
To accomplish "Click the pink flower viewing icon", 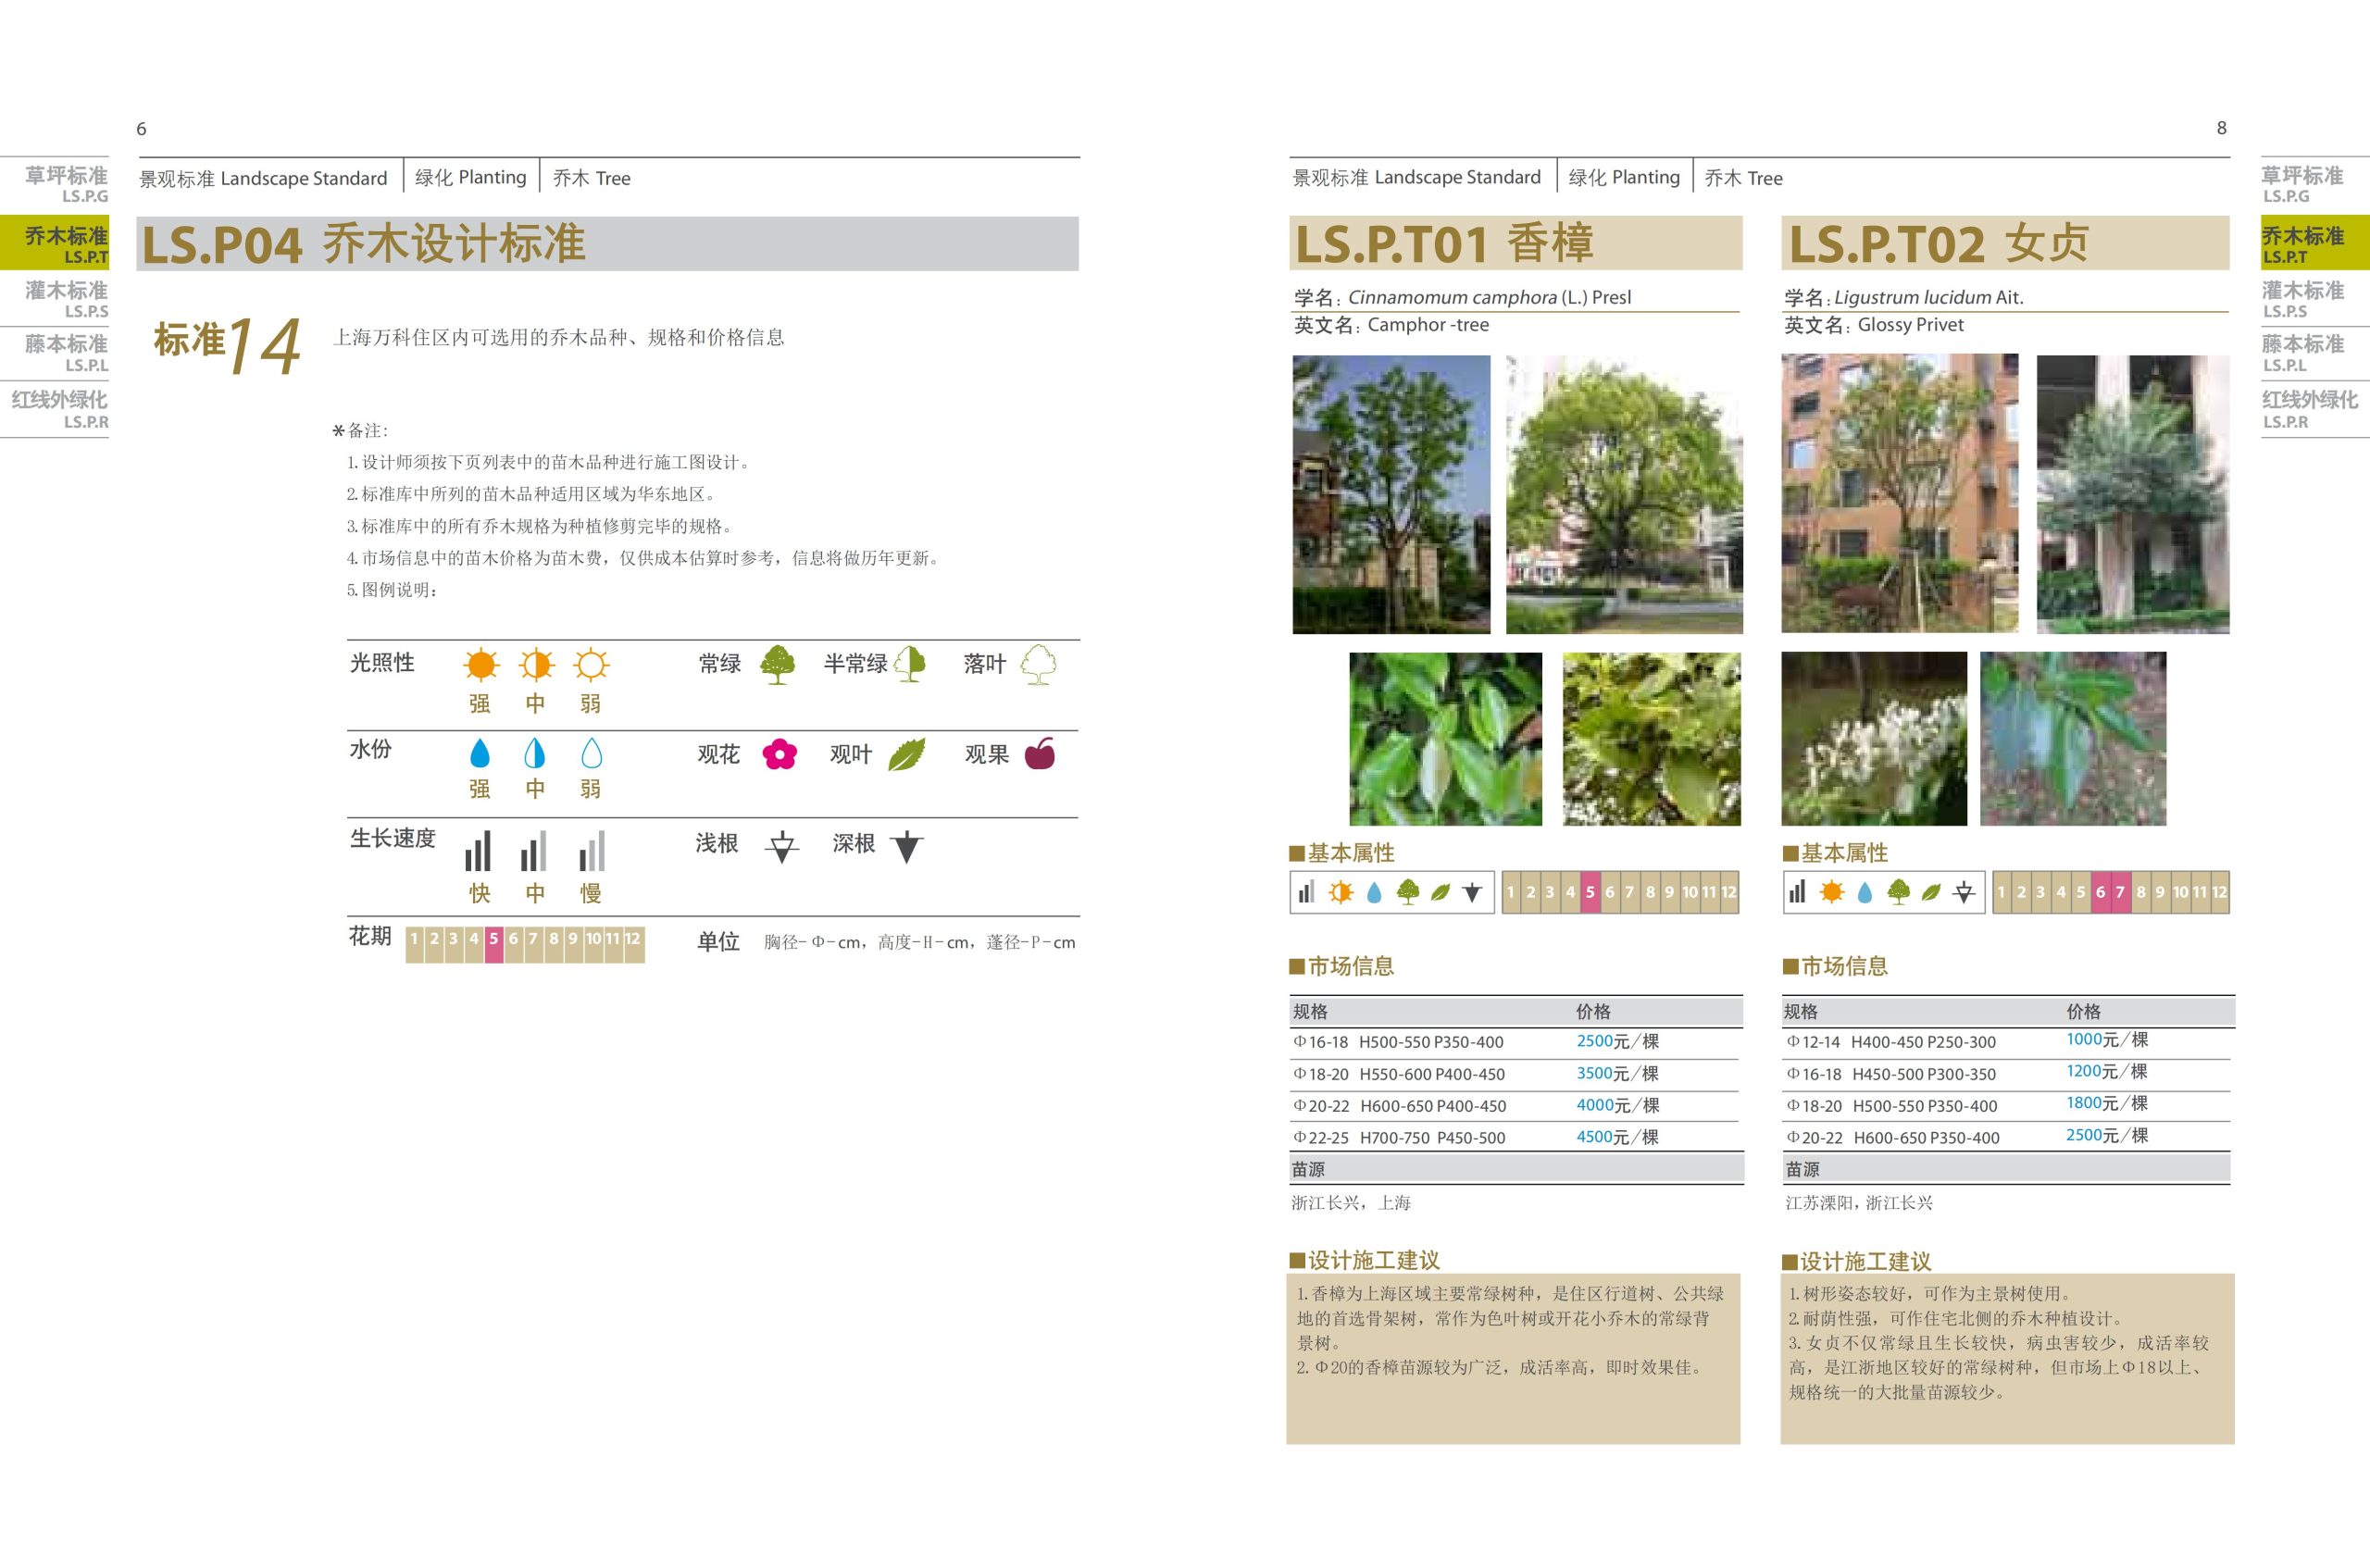I will 779,754.
